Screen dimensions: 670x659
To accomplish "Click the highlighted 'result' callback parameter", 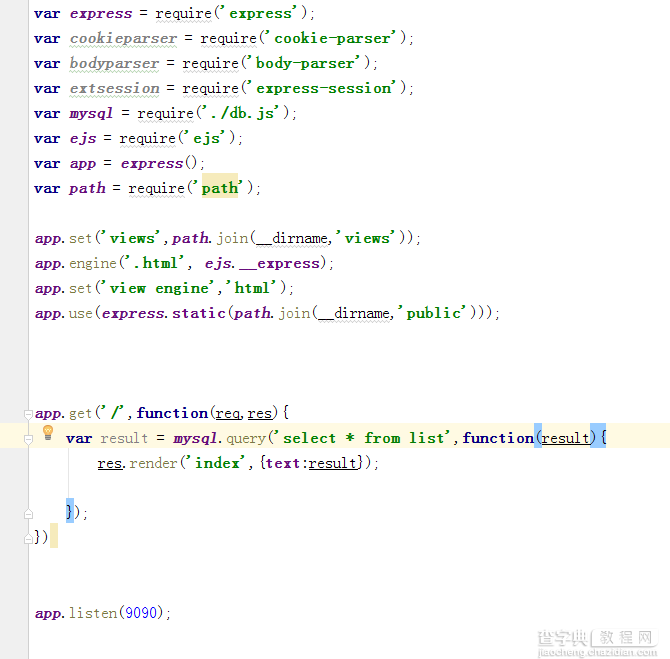I will [x=565, y=438].
